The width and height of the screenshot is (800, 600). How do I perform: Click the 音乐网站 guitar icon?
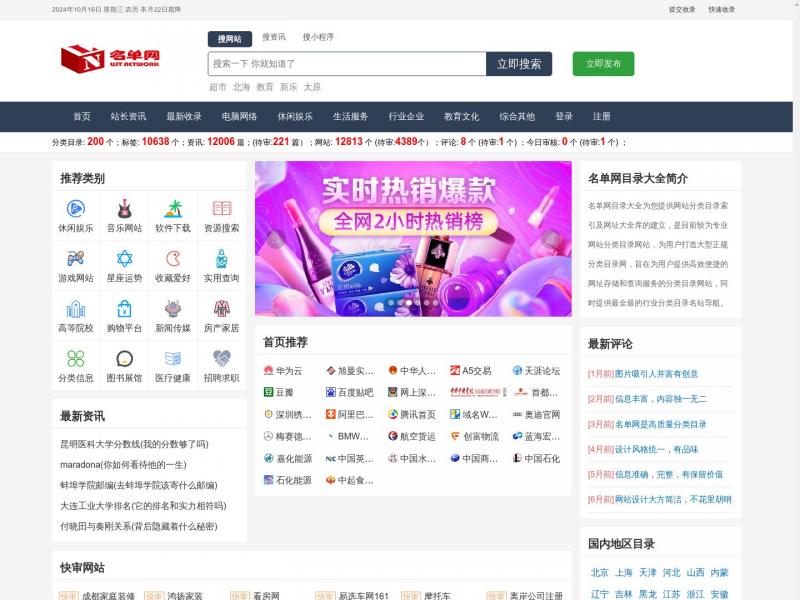click(x=124, y=209)
